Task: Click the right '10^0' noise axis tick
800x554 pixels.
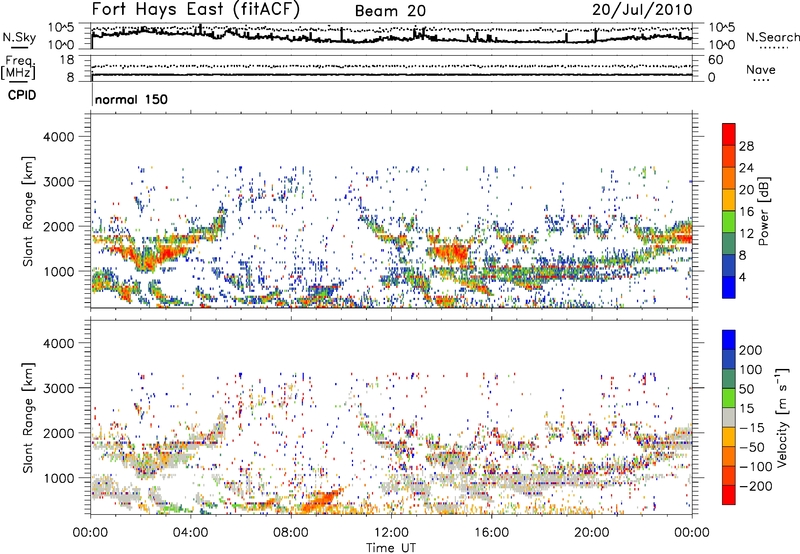Action: (721, 45)
